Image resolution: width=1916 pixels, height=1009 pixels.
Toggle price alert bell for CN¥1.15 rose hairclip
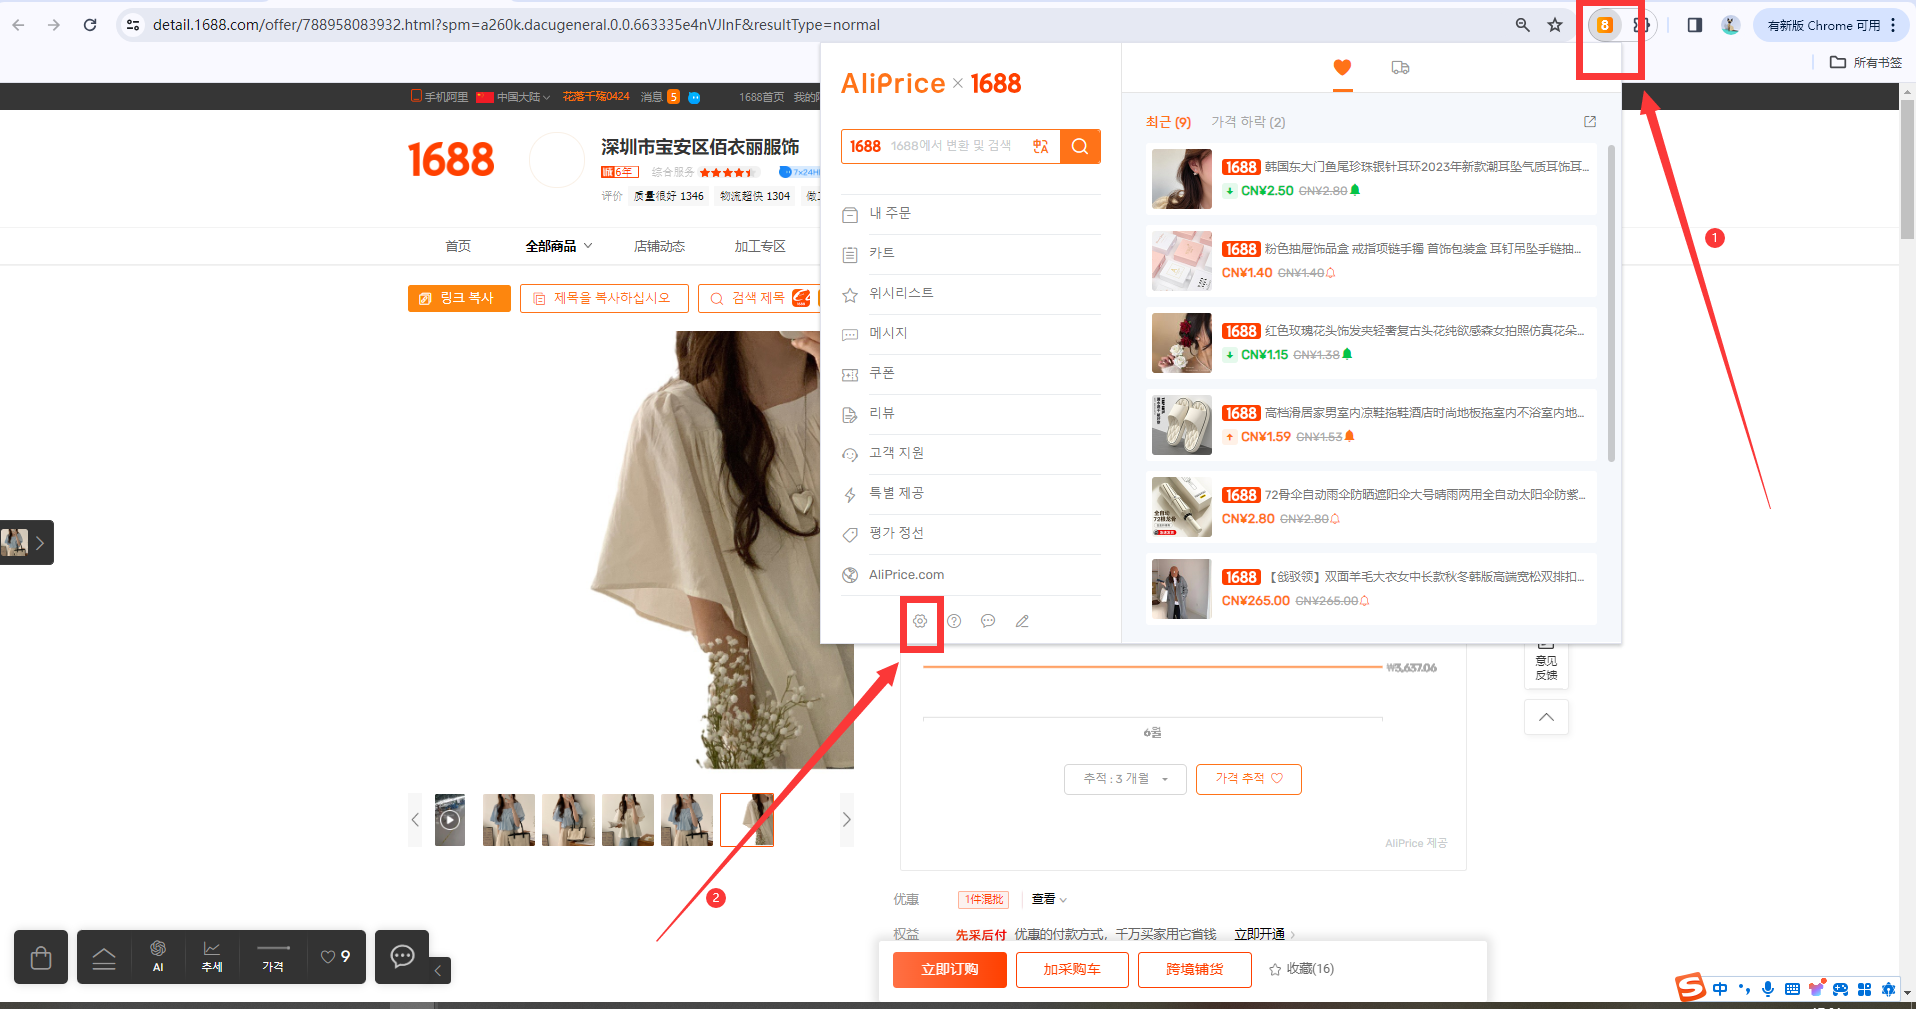point(1347,354)
